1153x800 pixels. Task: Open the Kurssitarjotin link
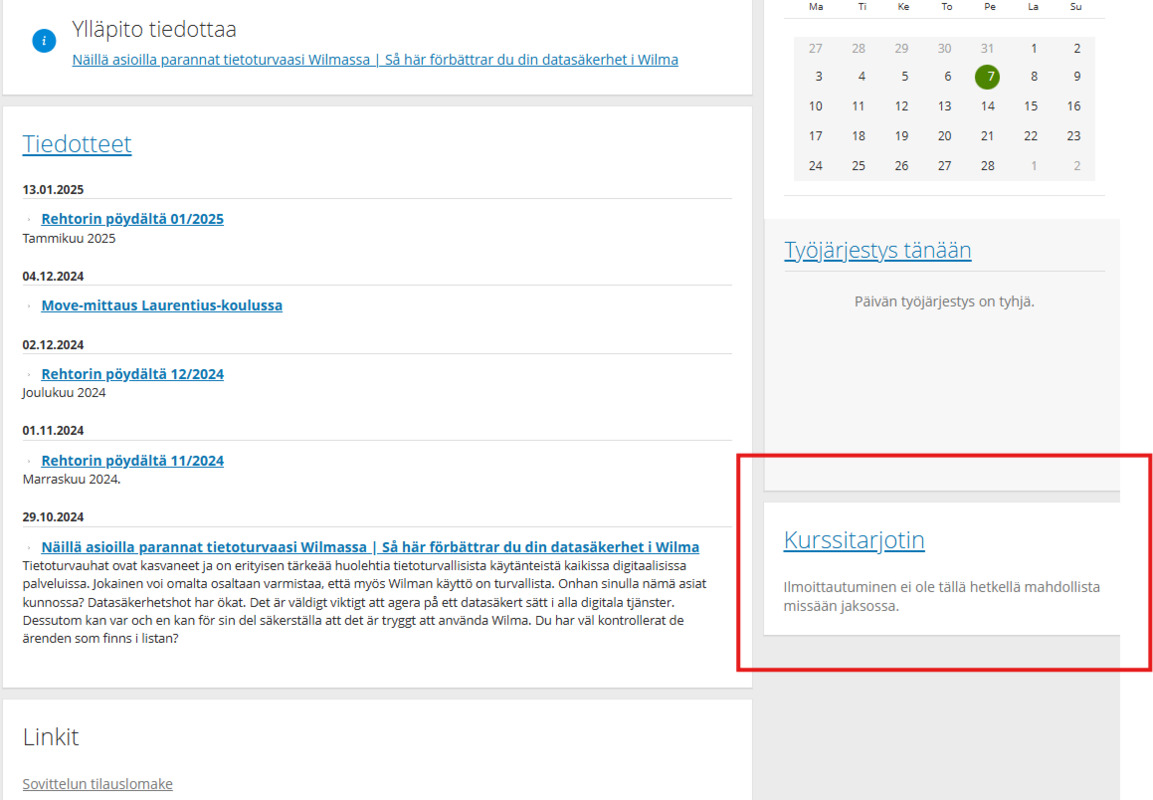[x=854, y=540]
